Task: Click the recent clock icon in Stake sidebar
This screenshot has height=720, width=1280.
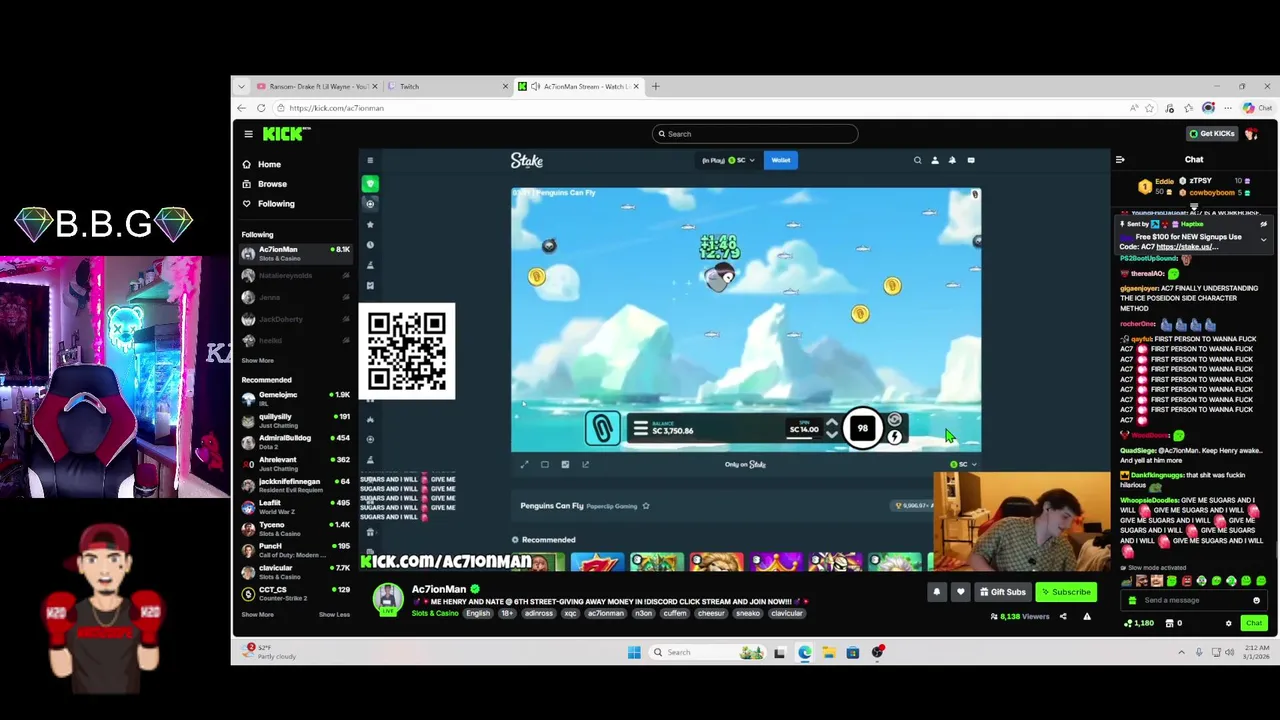Action: 370,245
